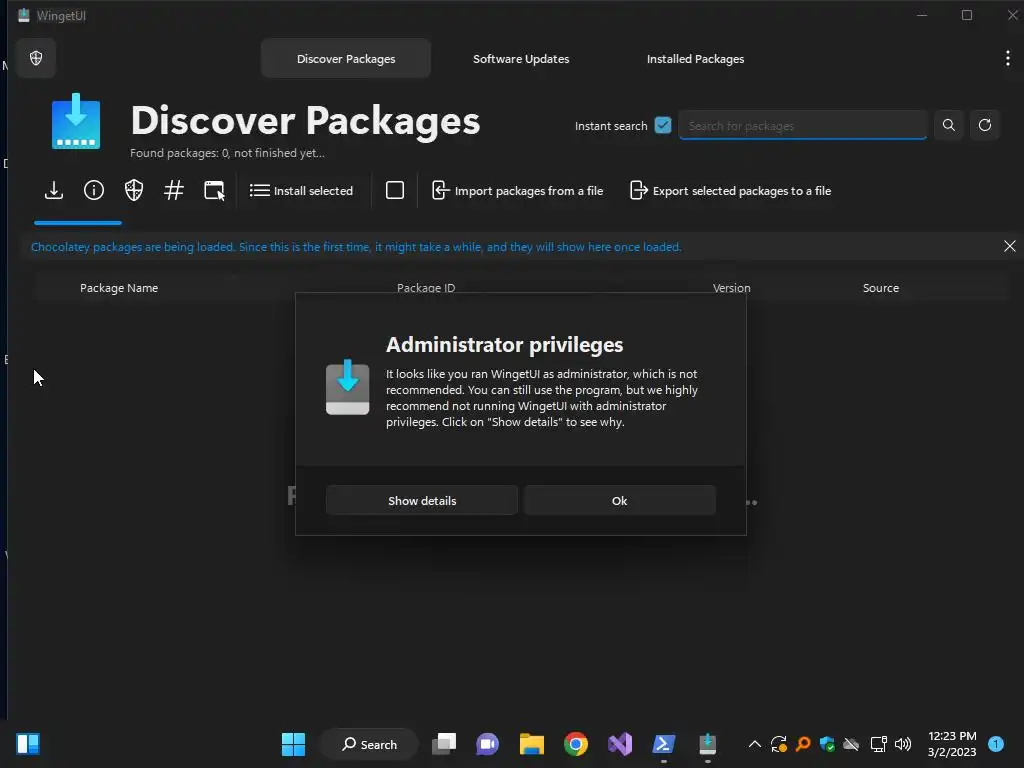
Task: Click the widgets icon on the taskbar
Action: 28,744
